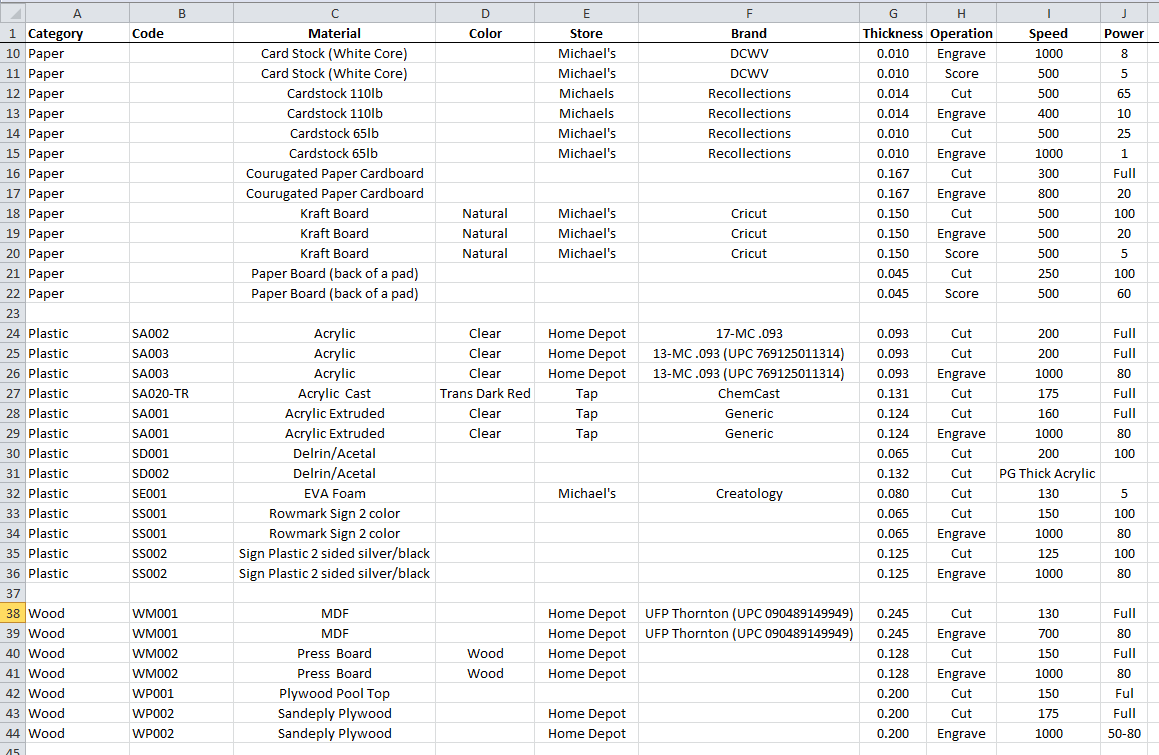The height and width of the screenshot is (755, 1159).
Task: Select the "800" speed cell
Action: pyautogui.click(x=1048, y=194)
